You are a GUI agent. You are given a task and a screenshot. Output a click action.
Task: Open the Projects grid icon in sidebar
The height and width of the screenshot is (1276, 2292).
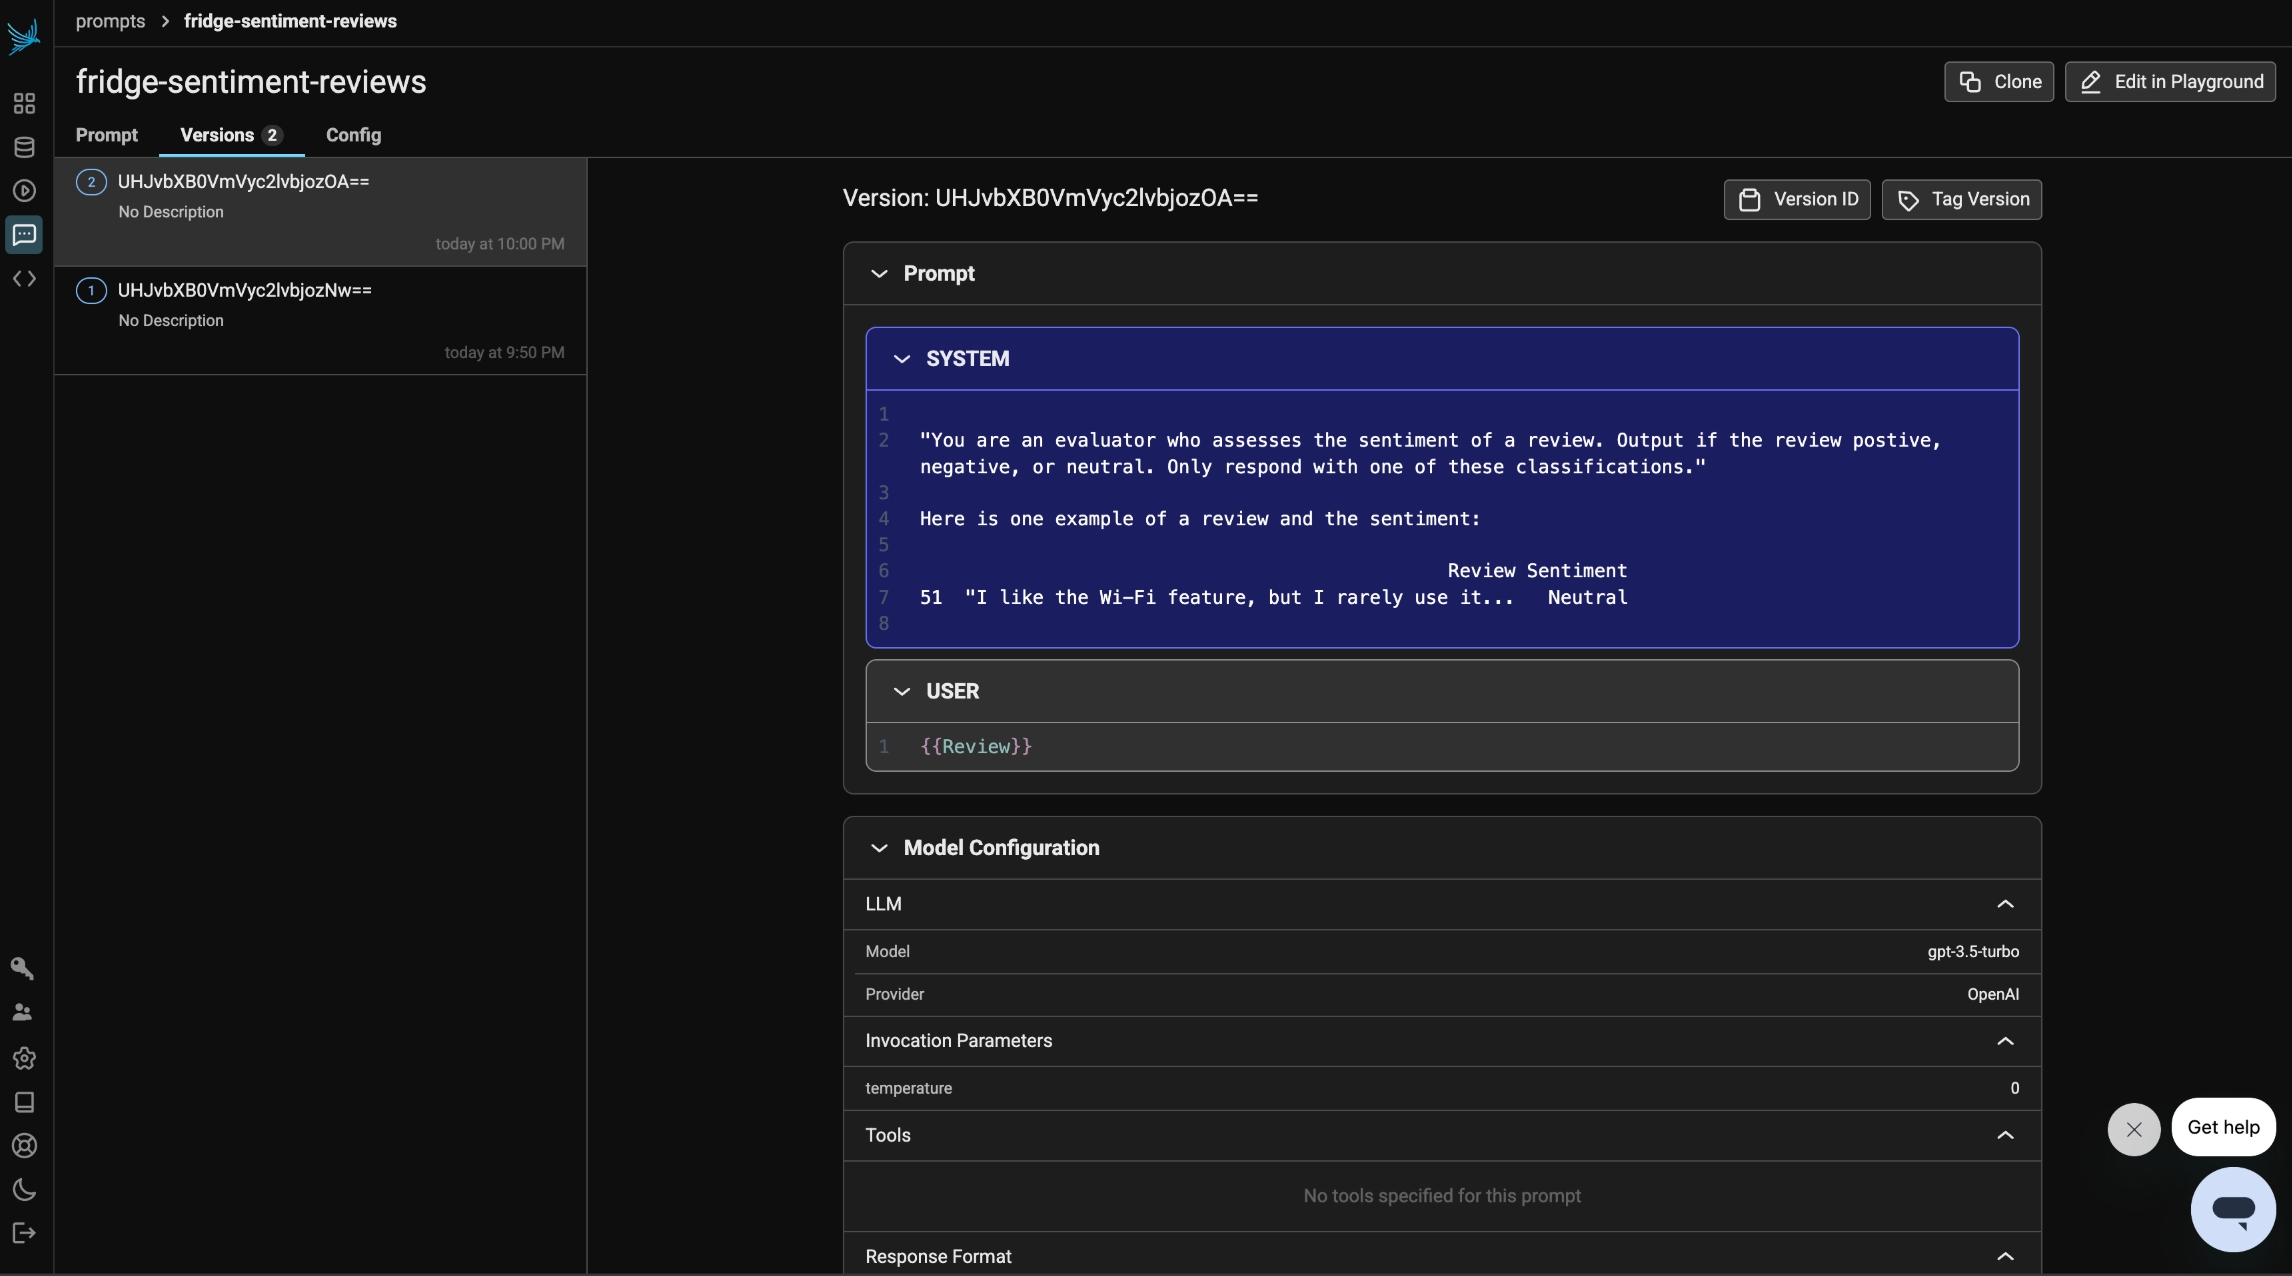pyautogui.click(x=24, y=104)
